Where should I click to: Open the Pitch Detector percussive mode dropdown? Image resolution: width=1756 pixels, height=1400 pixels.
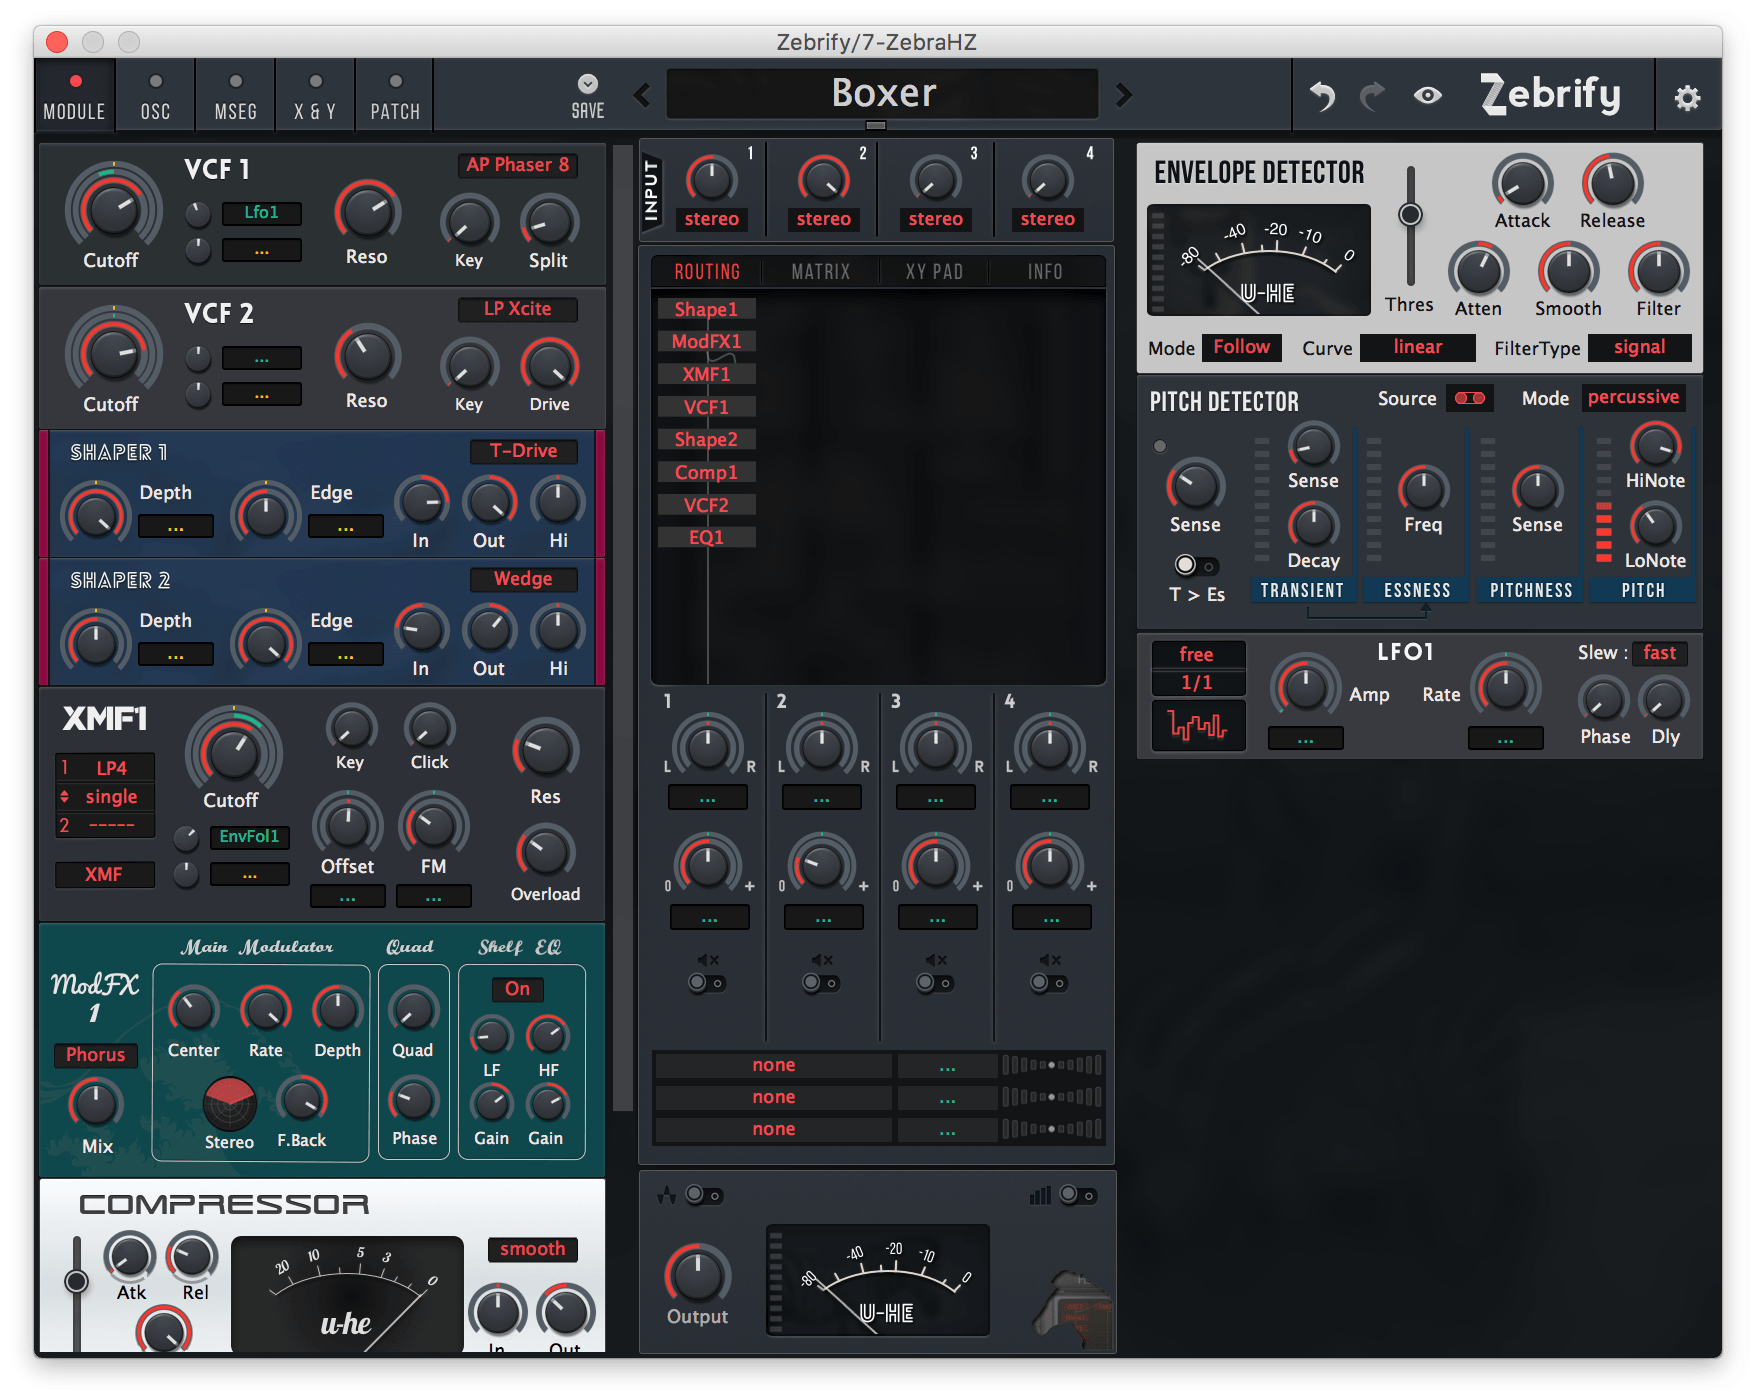(1633, 397)
